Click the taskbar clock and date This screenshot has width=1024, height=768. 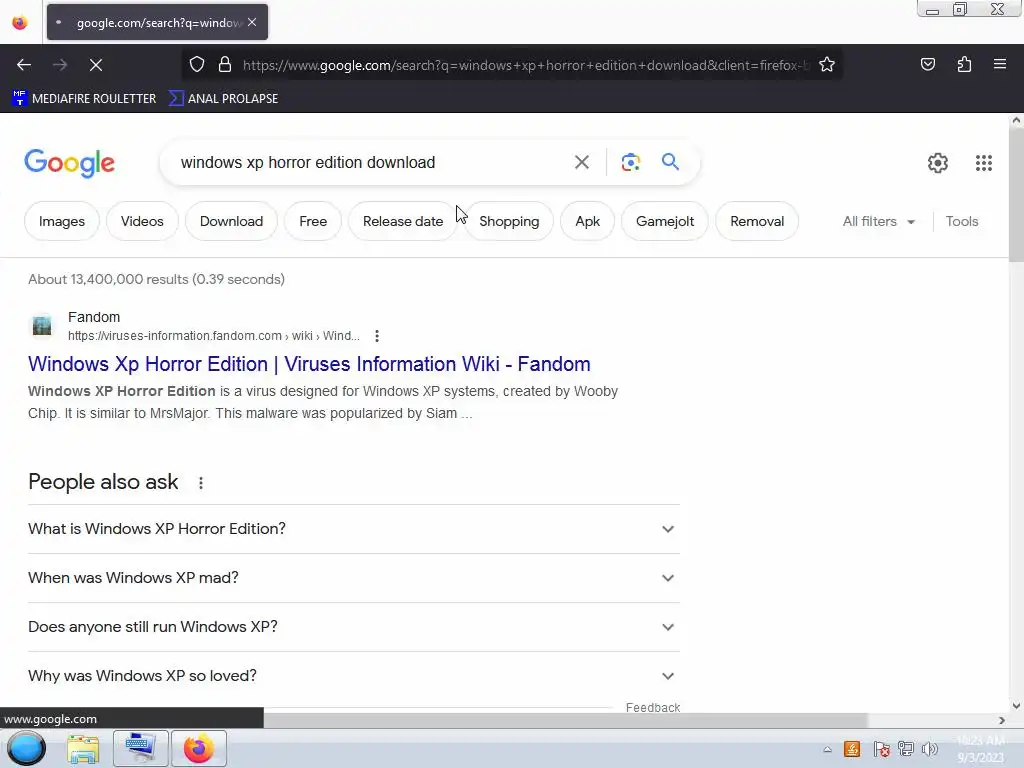coord(980,749)
